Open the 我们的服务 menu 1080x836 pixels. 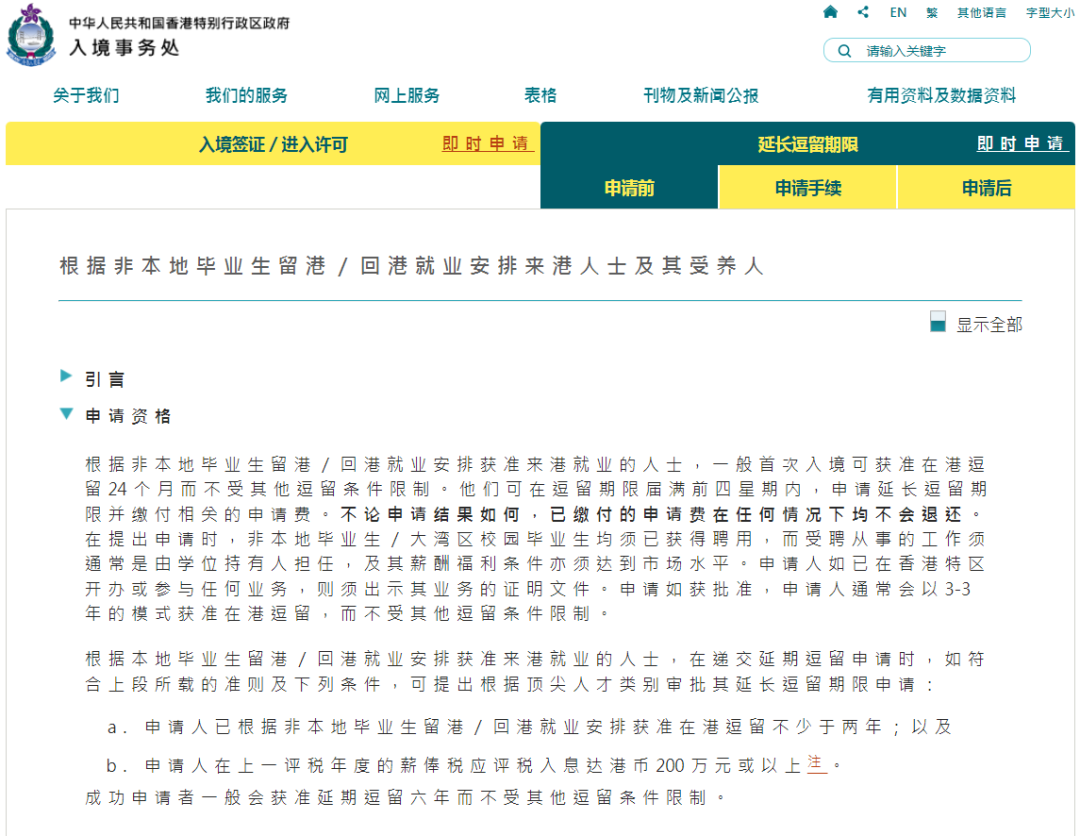[246, 96]
